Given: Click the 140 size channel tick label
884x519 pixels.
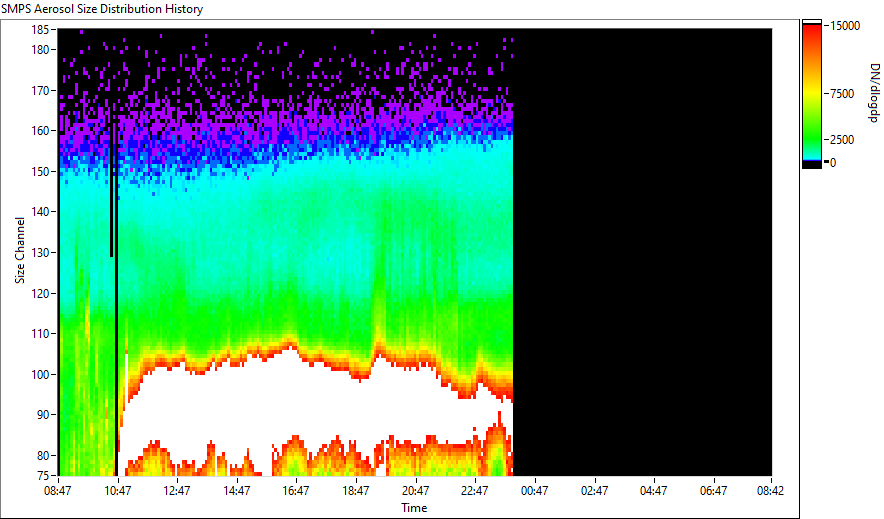Looking at the screenshot, I should (40, 212).
